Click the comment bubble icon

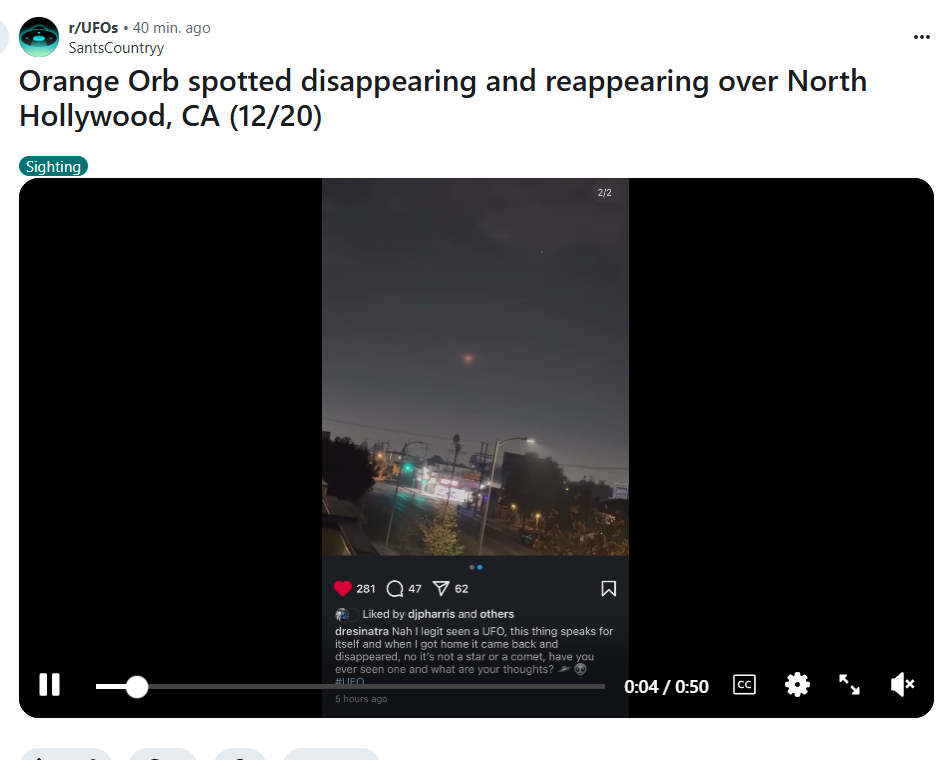coord(395,589)
